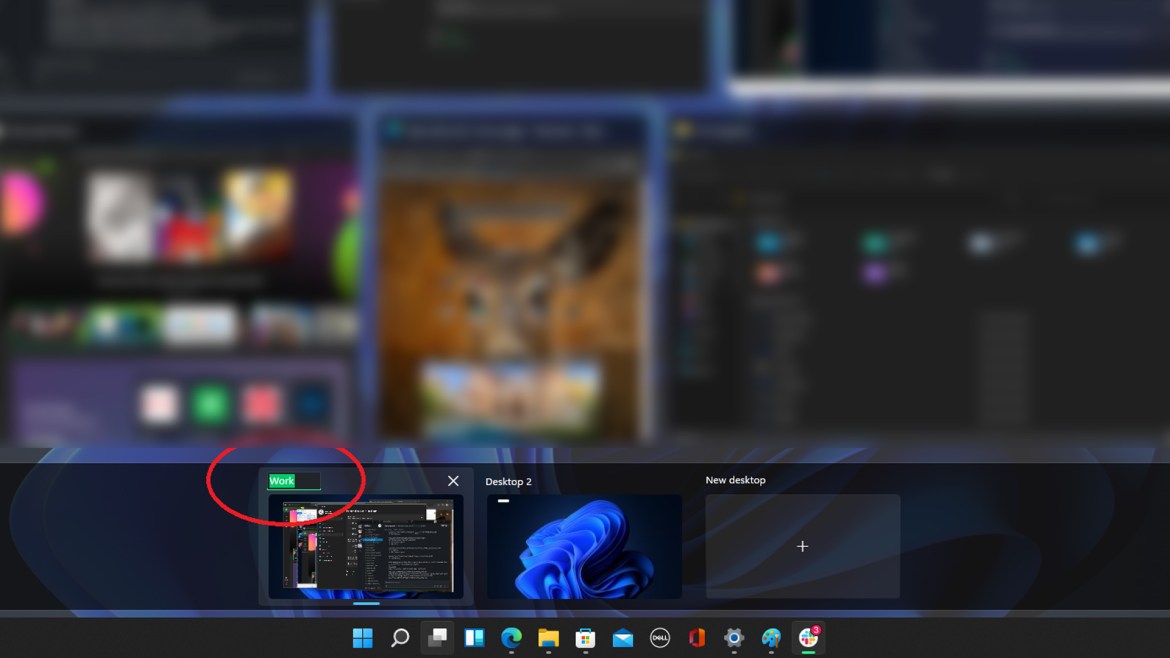Click the plus inside New desktop tile

click(802, 546)
